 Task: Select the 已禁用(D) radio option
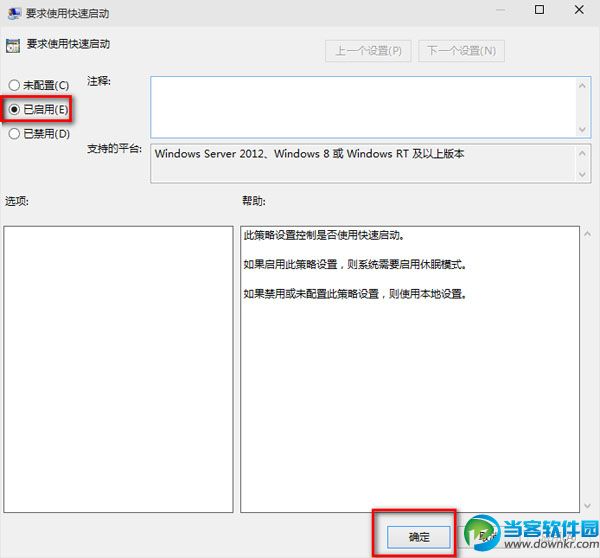coord(39,134)
